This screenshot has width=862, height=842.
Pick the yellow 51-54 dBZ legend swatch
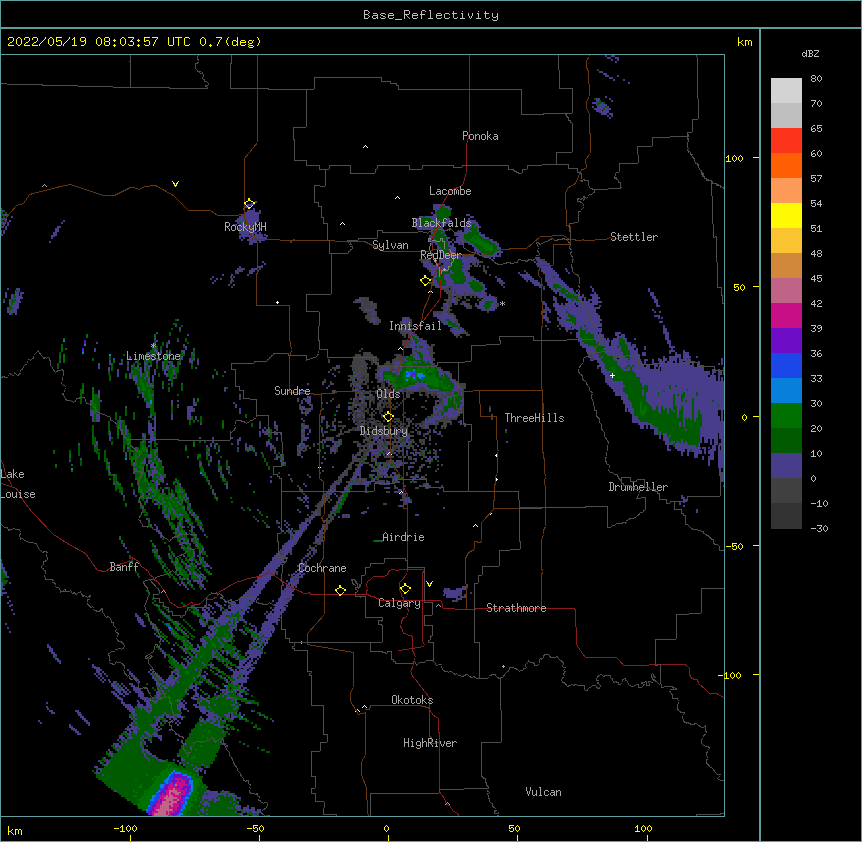tap(786, 215)
